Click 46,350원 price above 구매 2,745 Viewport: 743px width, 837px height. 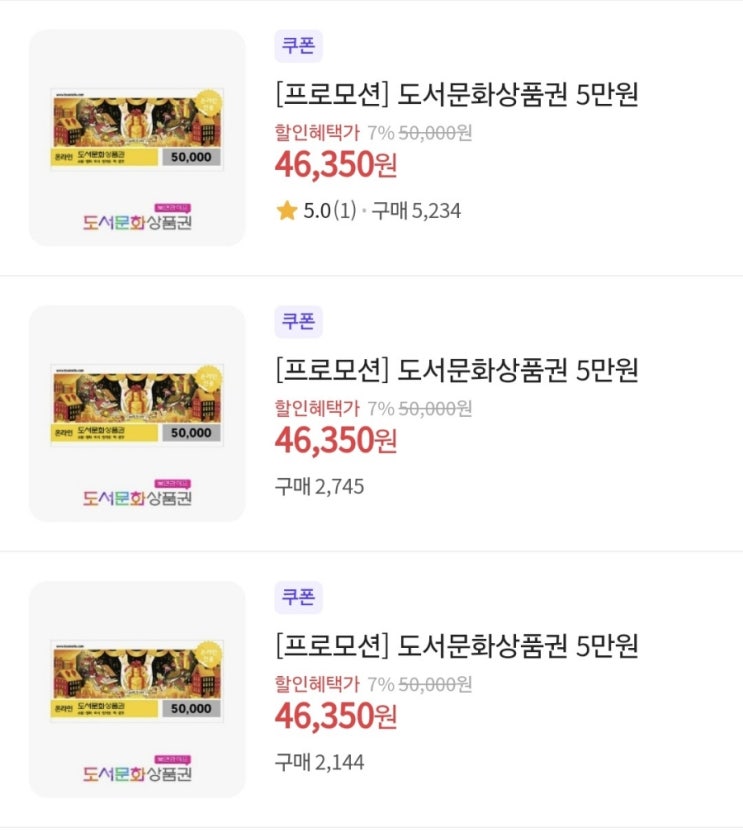336,439
